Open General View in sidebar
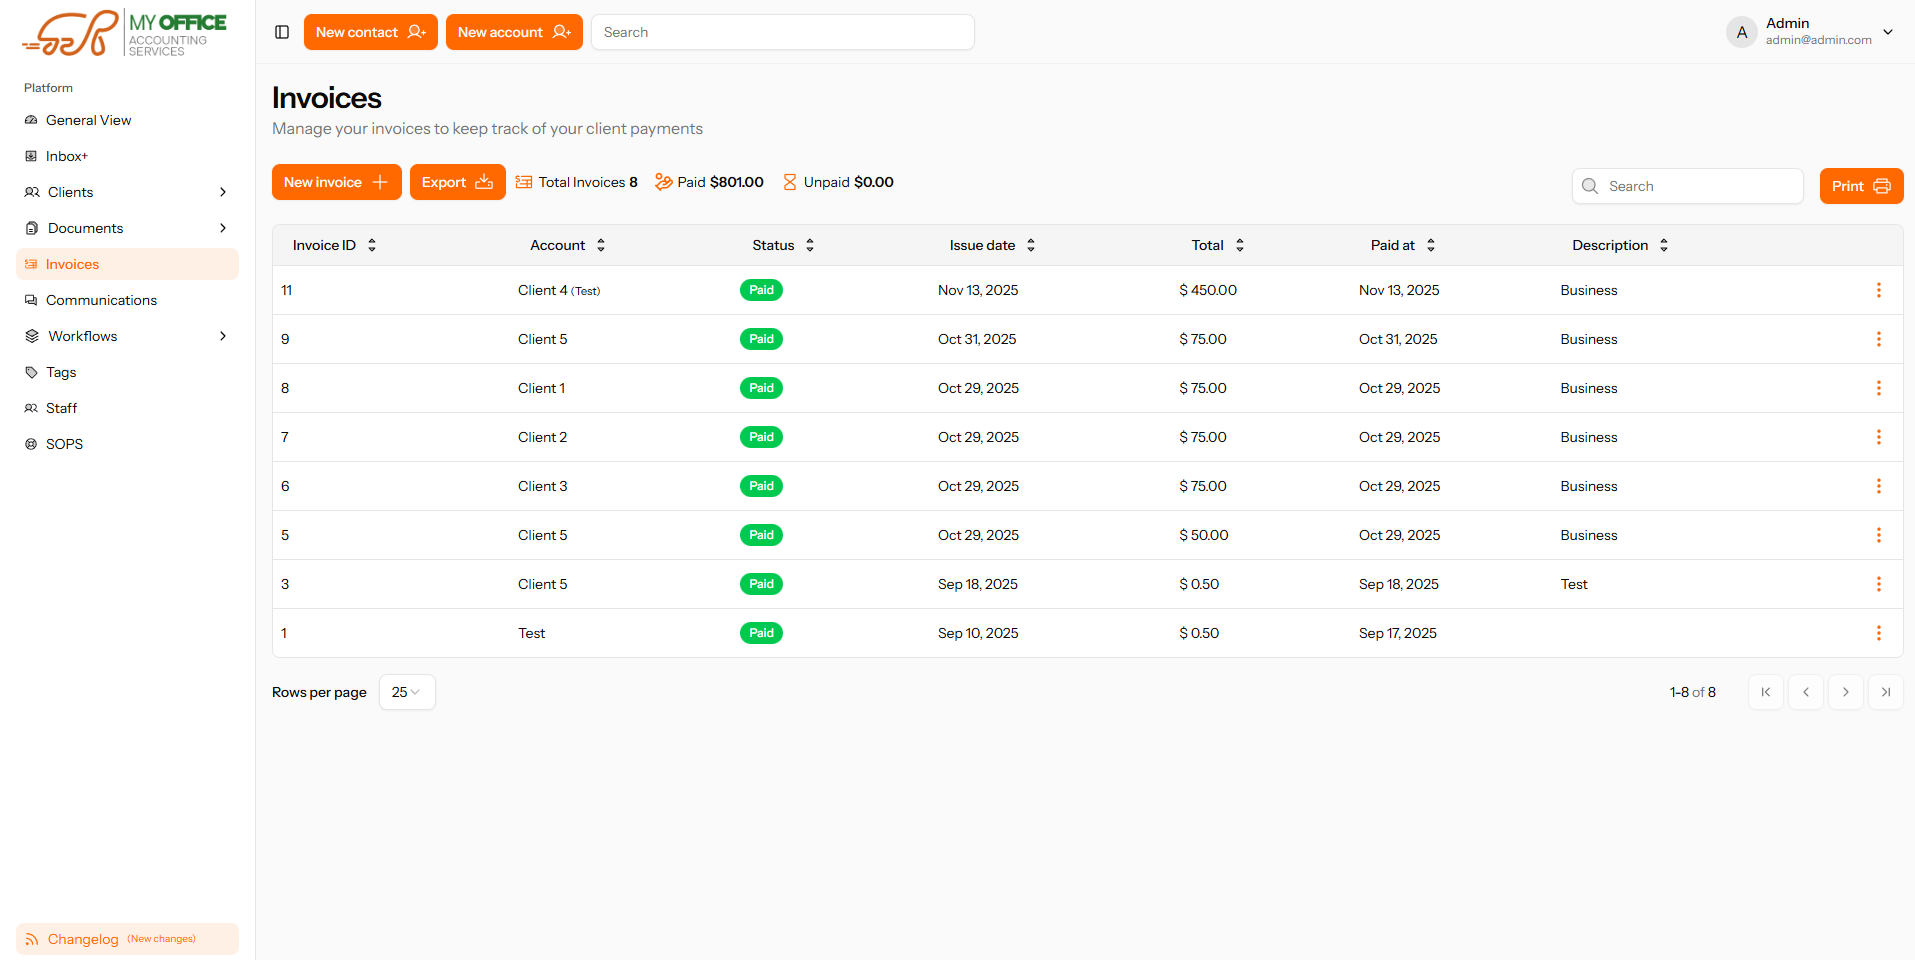The image size is (1915, 960). click(127, 120)
